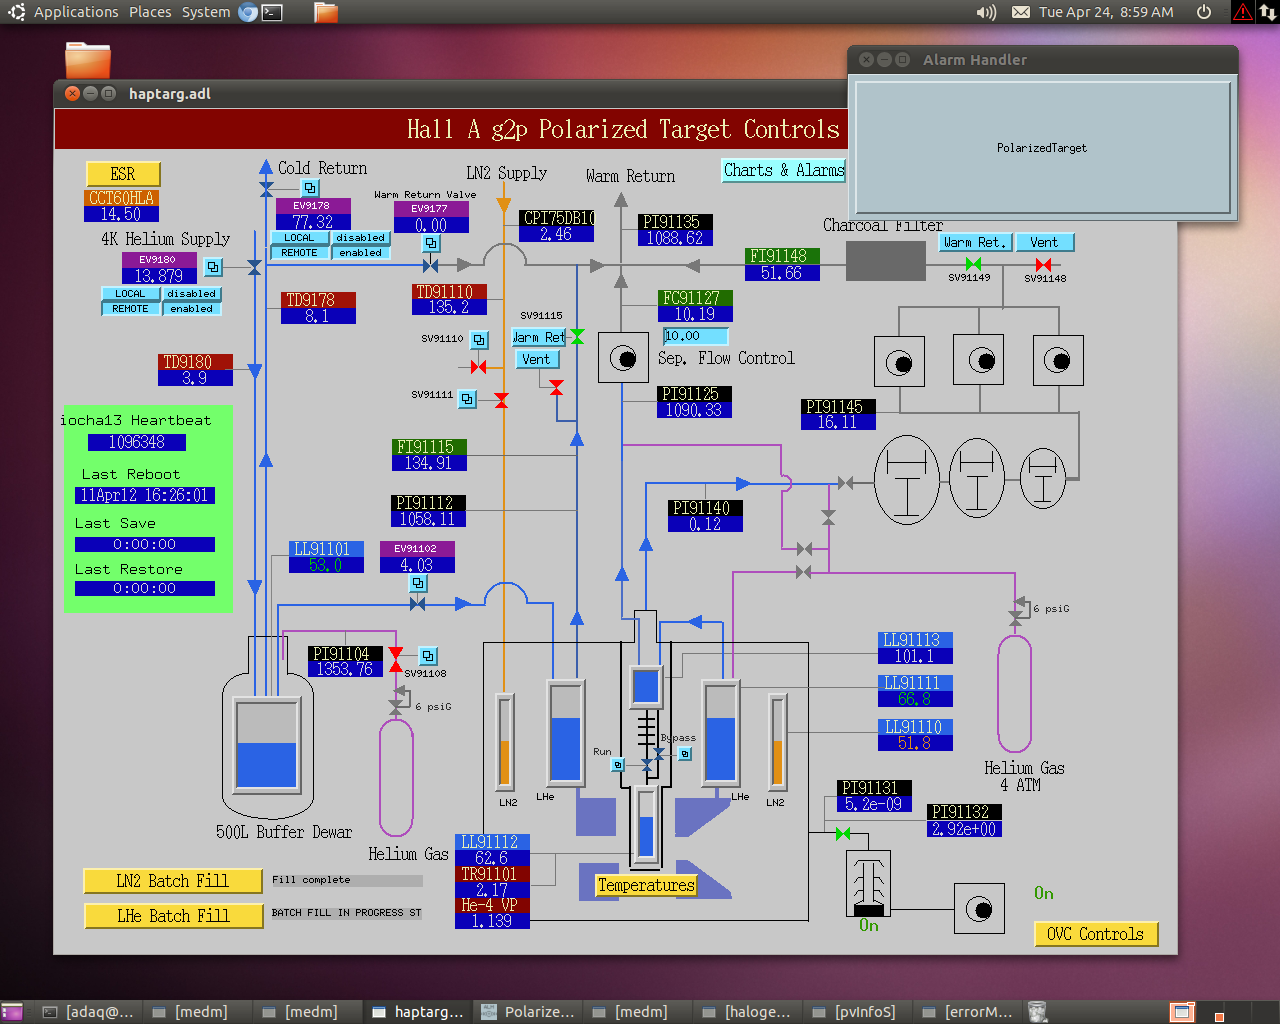Click the PI91135 pressure readout 1088.62
Screen dimensions: 1280x1024
[675, 238]
